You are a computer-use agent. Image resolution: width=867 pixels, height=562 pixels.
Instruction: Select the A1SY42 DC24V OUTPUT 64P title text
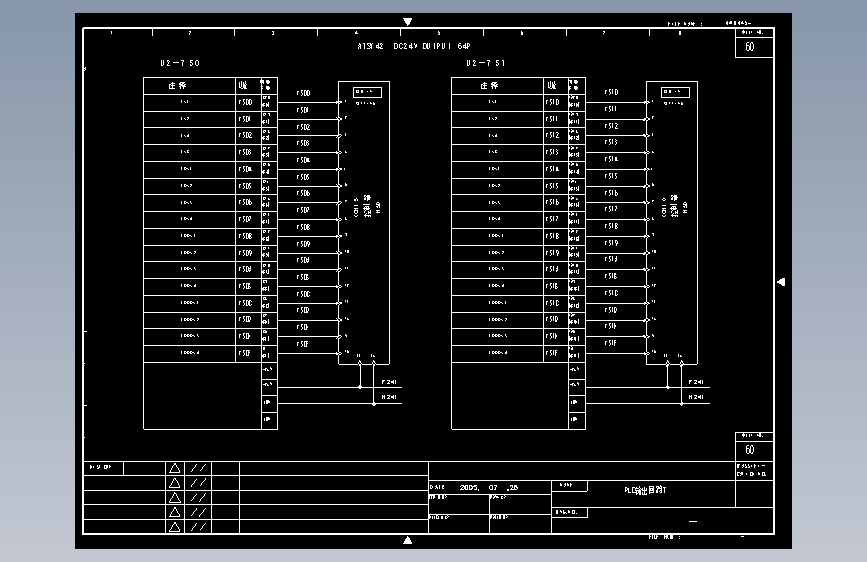414,46
